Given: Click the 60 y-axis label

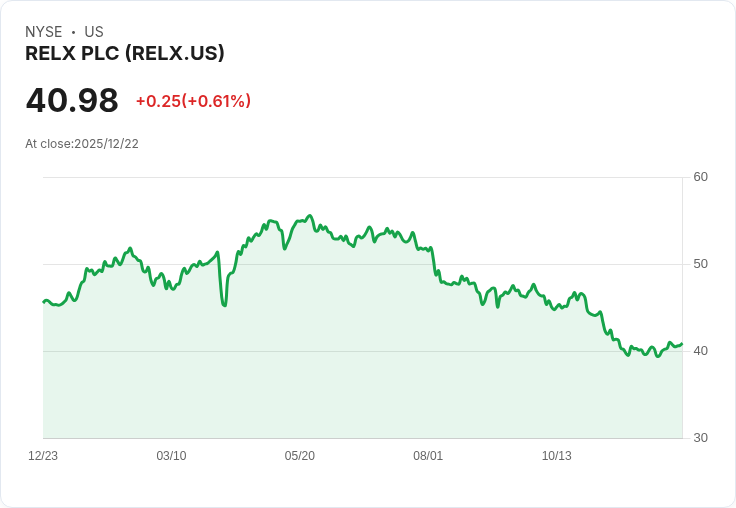Looking at the screenshot, I should pos(700,177).
